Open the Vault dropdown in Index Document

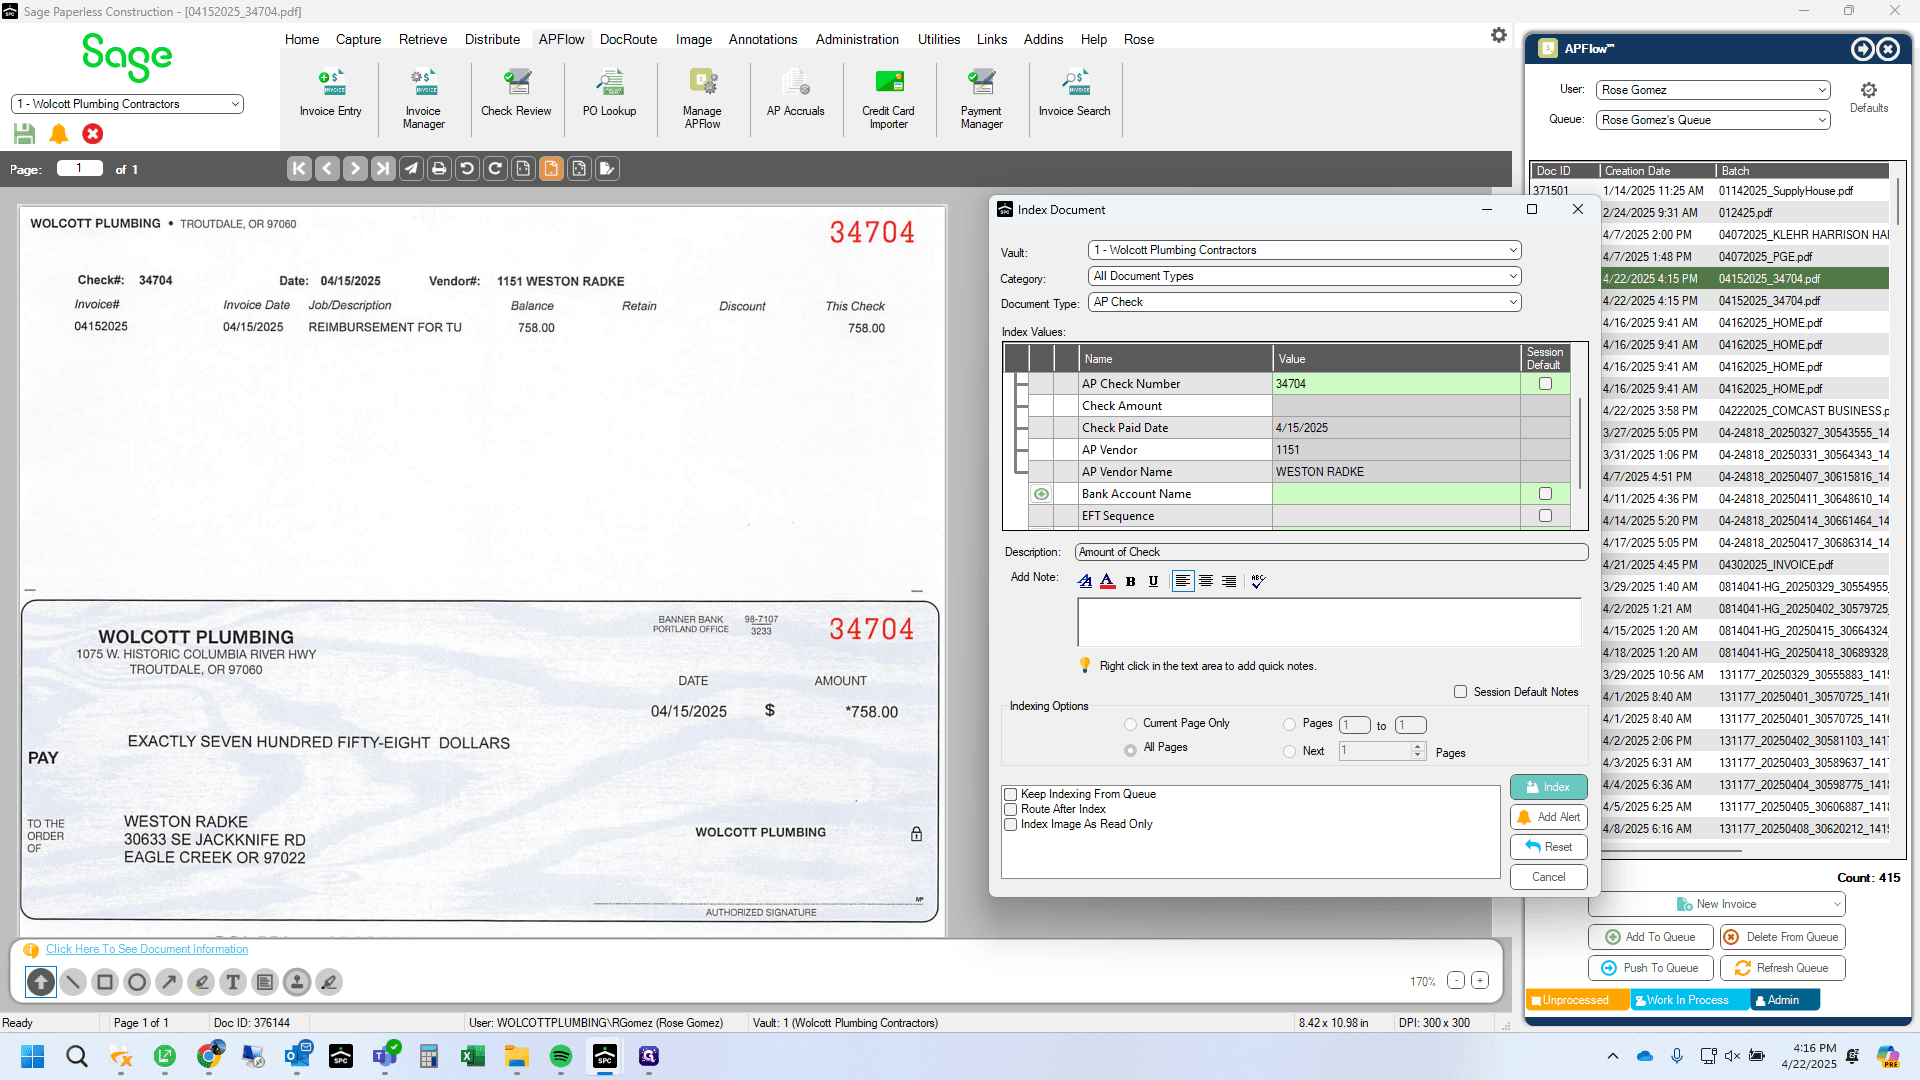[x=1304, y=250]
